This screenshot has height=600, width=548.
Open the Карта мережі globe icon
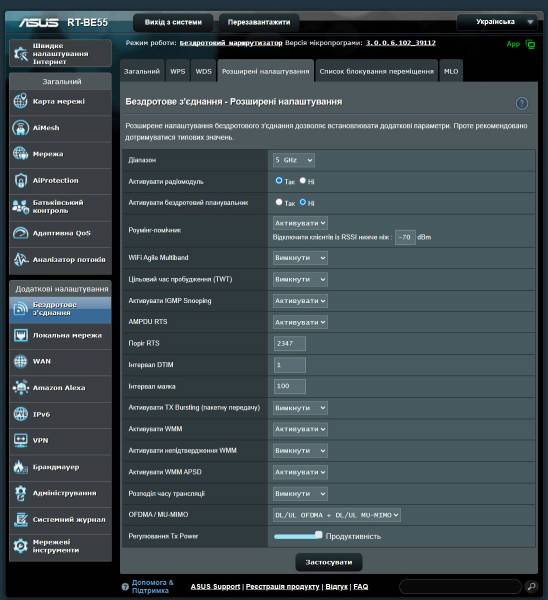click(20, 101)
